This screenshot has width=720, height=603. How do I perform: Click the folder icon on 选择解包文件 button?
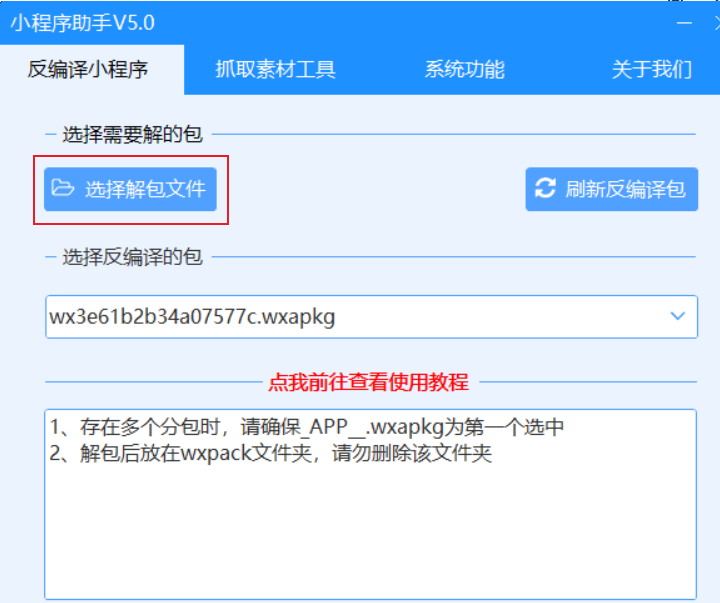[x=62, y=188]
